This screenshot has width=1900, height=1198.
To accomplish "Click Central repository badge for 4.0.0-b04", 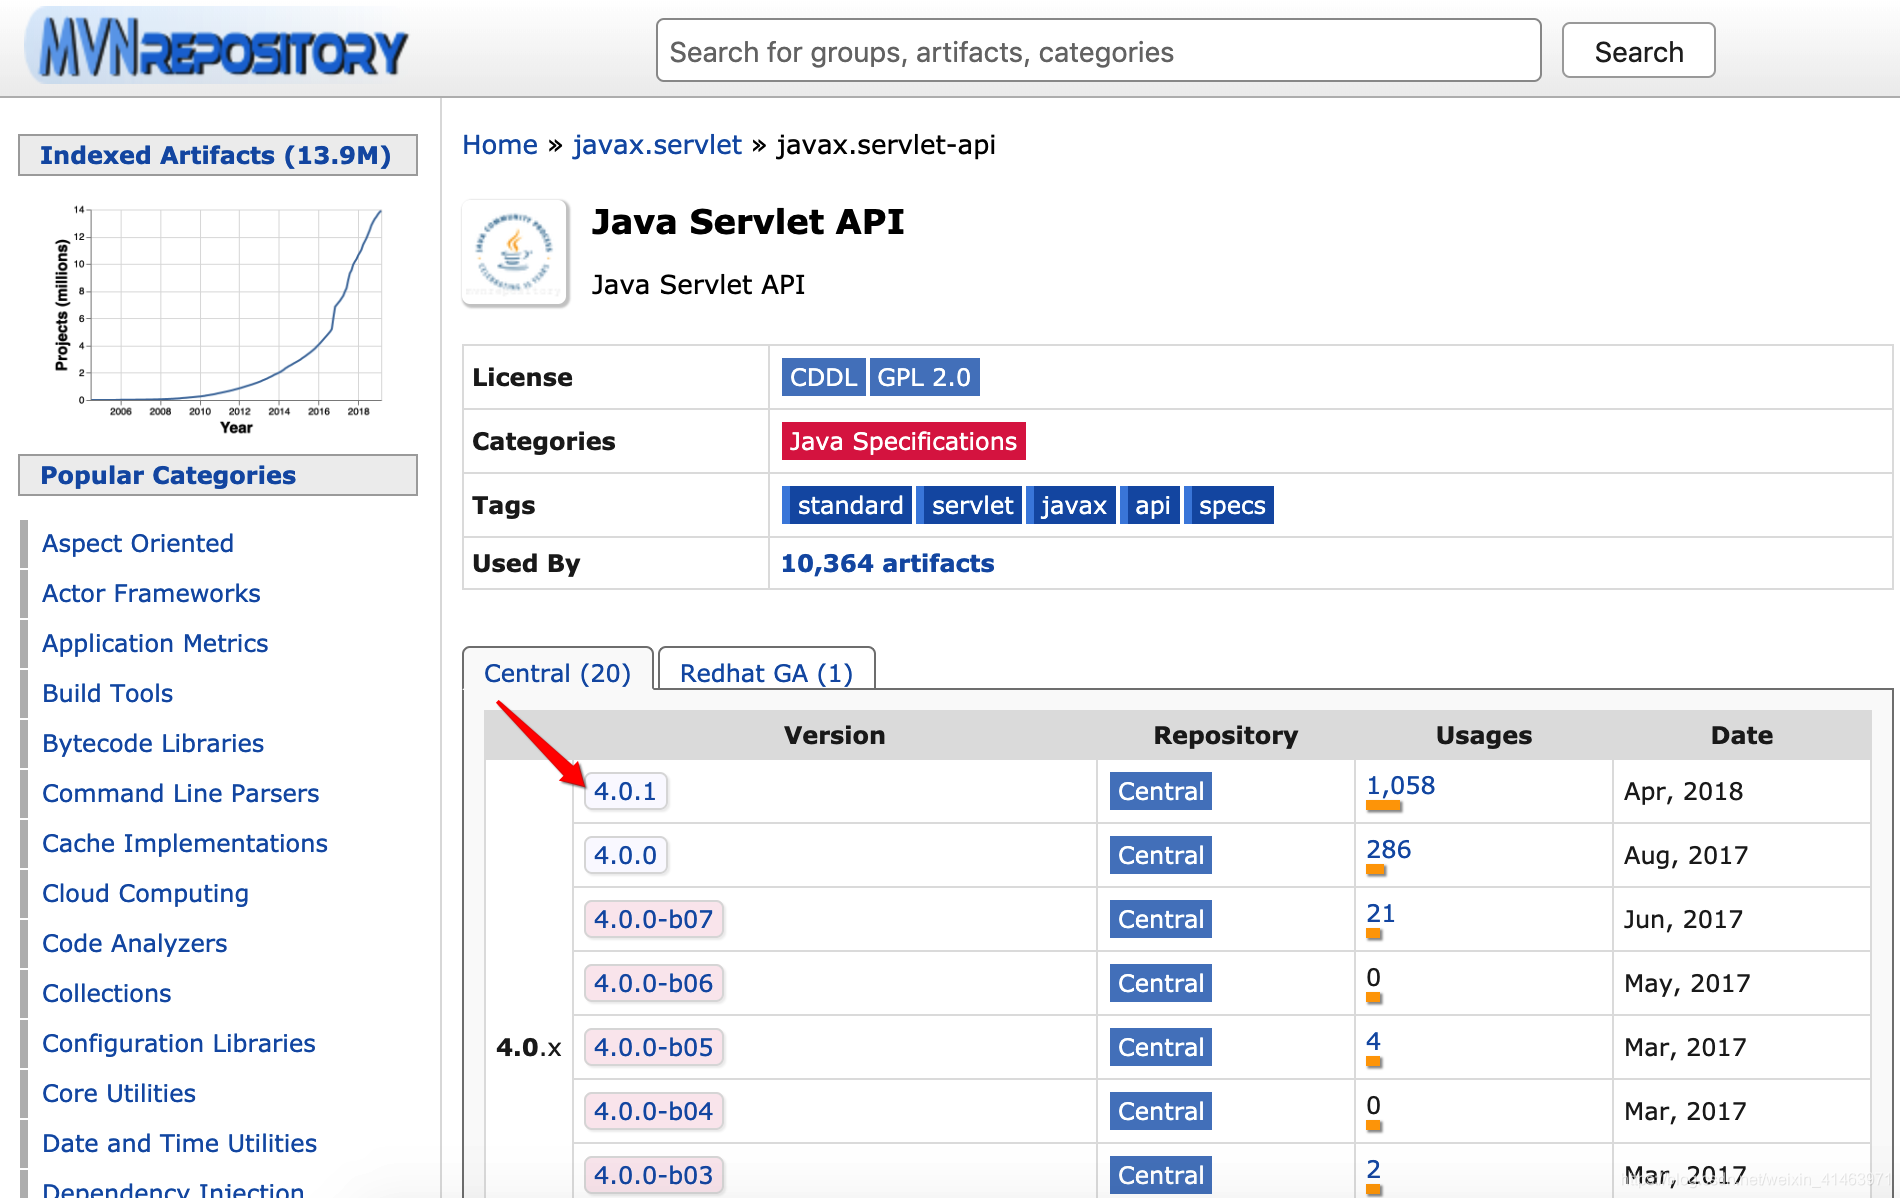I will coord(1160,1111).
